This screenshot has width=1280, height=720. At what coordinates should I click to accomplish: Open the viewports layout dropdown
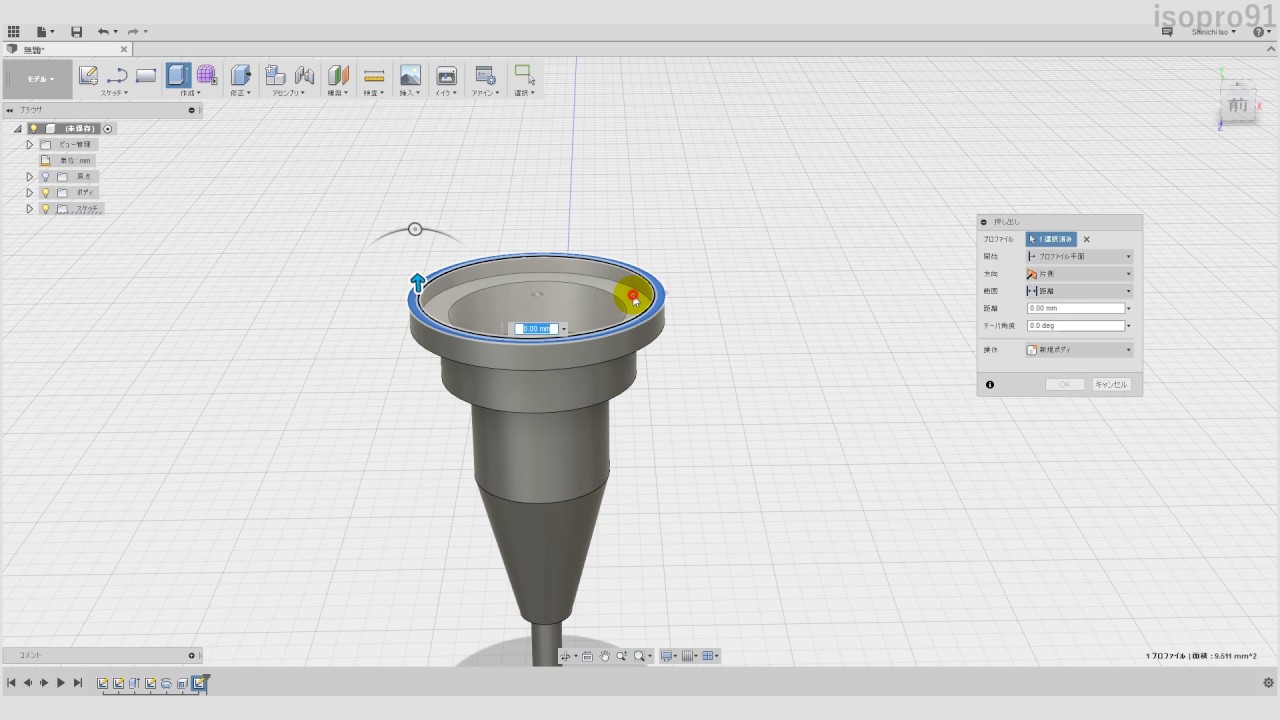pos(710,656)
